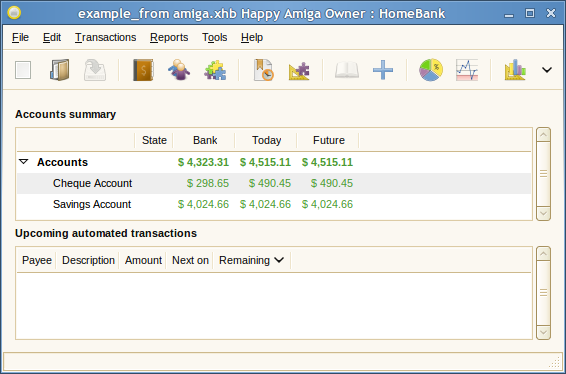This screenshot has height=374, width=566.
Task: Click accounts summary scrollbar down arrow
Action: click(543, 213)
